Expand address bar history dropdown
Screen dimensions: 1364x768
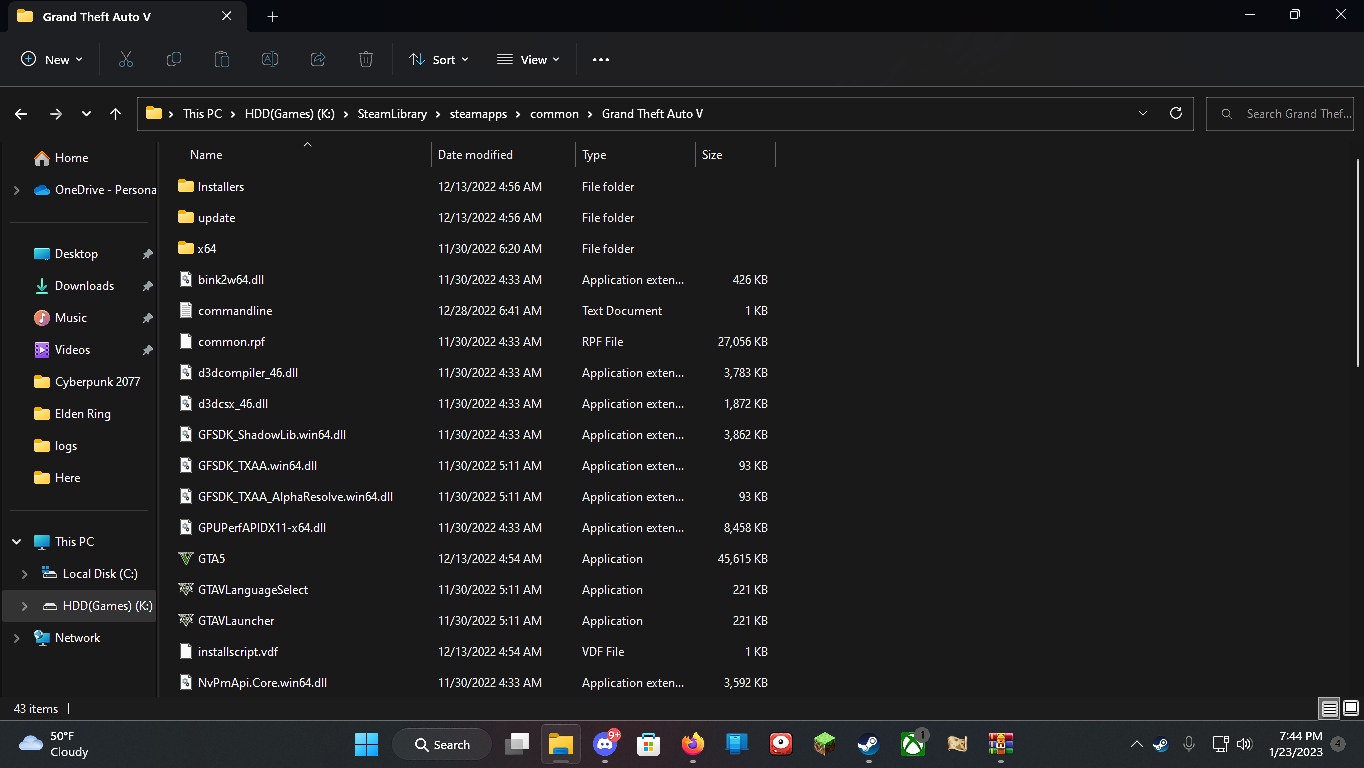(1143, 113)
